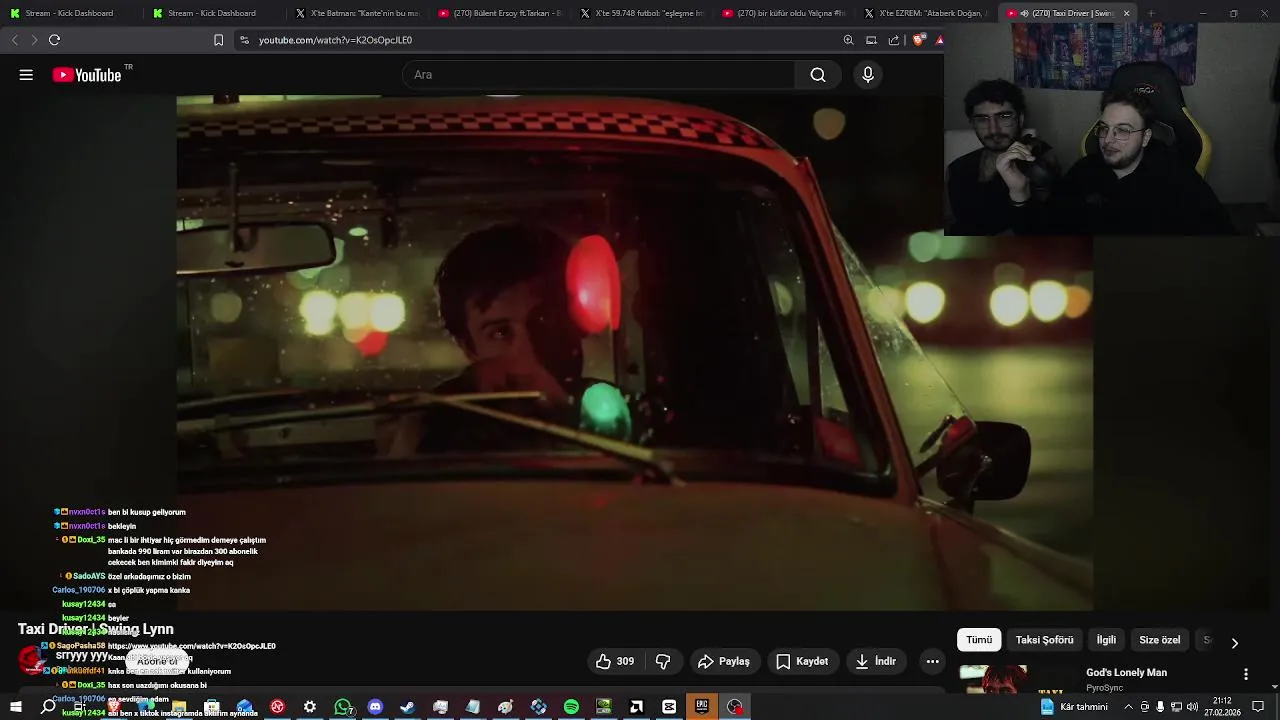Save the video with Kaydet
The height and width of the screenshot is (720, 1280).
point(802,661)
